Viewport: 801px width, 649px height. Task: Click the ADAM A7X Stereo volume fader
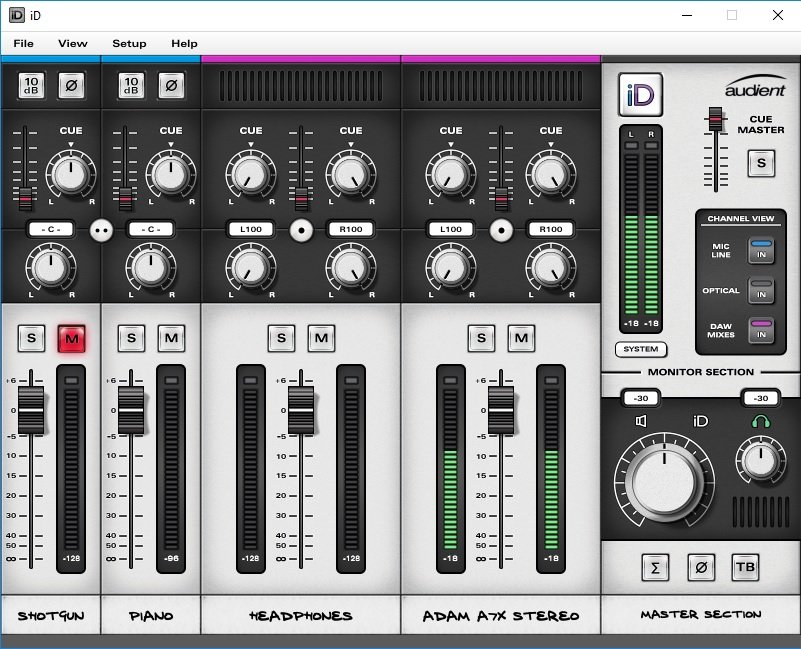pyautogui.click(x=501, y=410)
